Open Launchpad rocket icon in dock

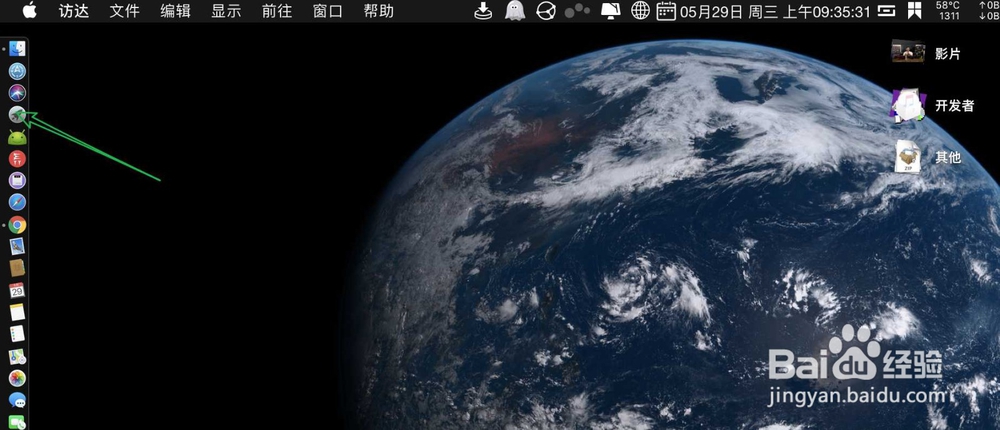pos(17,115)
